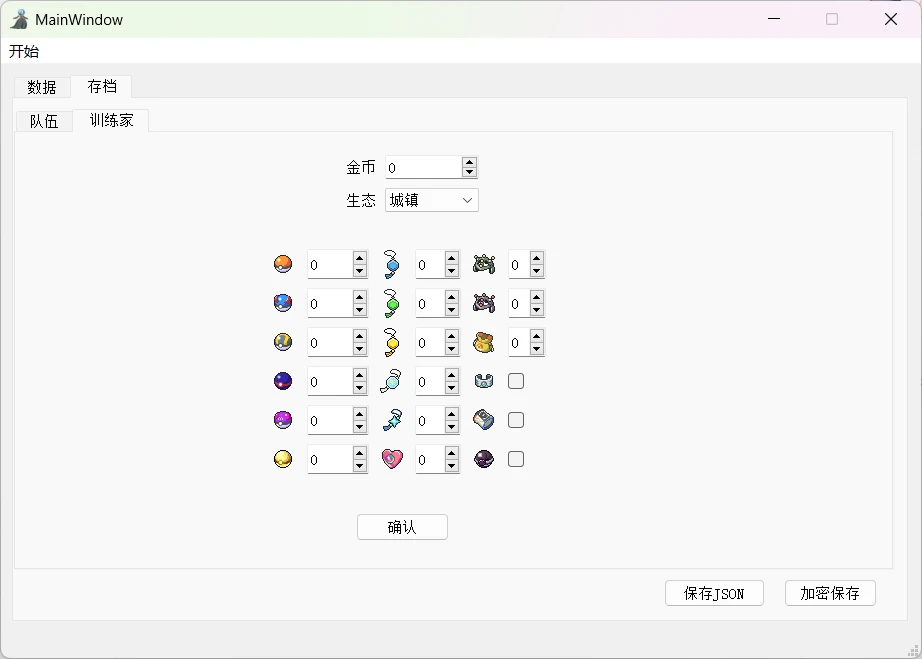
Task: Select the 存档 tab
Action: tap(102, 86)
